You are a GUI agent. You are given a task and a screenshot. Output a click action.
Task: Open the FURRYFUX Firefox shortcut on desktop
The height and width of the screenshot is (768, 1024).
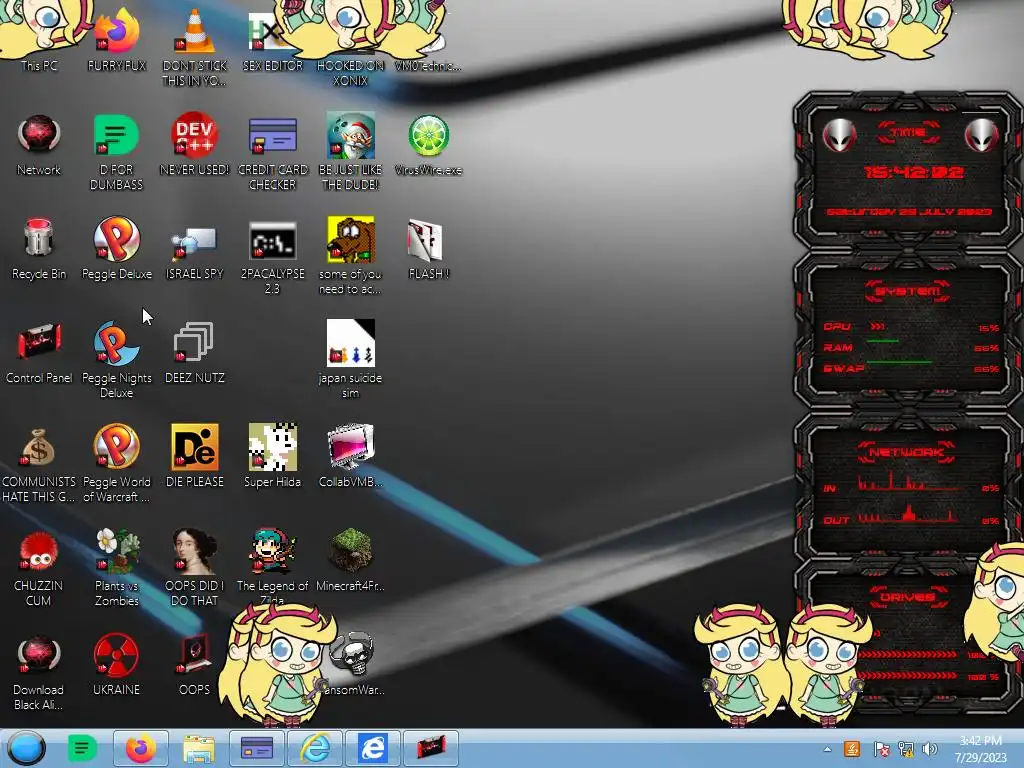coord(116,39)
